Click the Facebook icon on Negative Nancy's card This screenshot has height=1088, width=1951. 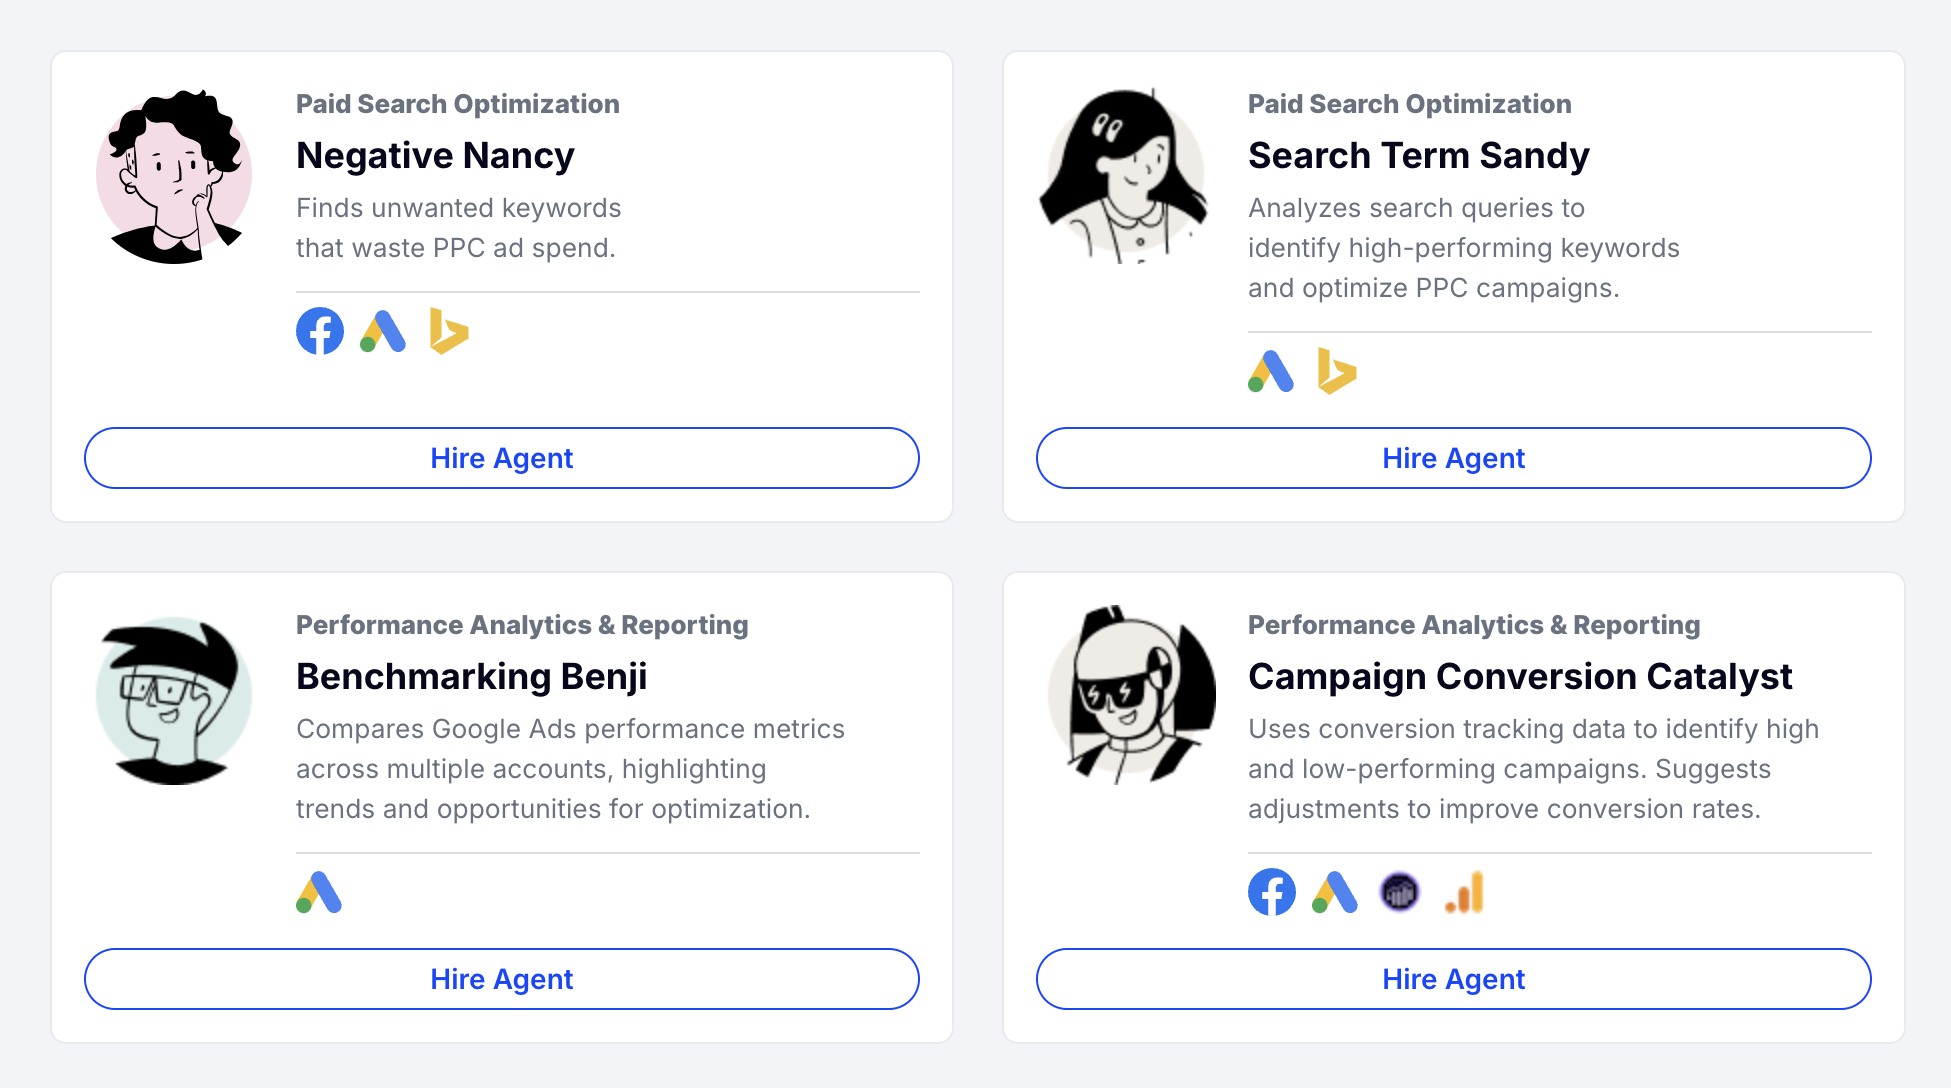(319, 331)
